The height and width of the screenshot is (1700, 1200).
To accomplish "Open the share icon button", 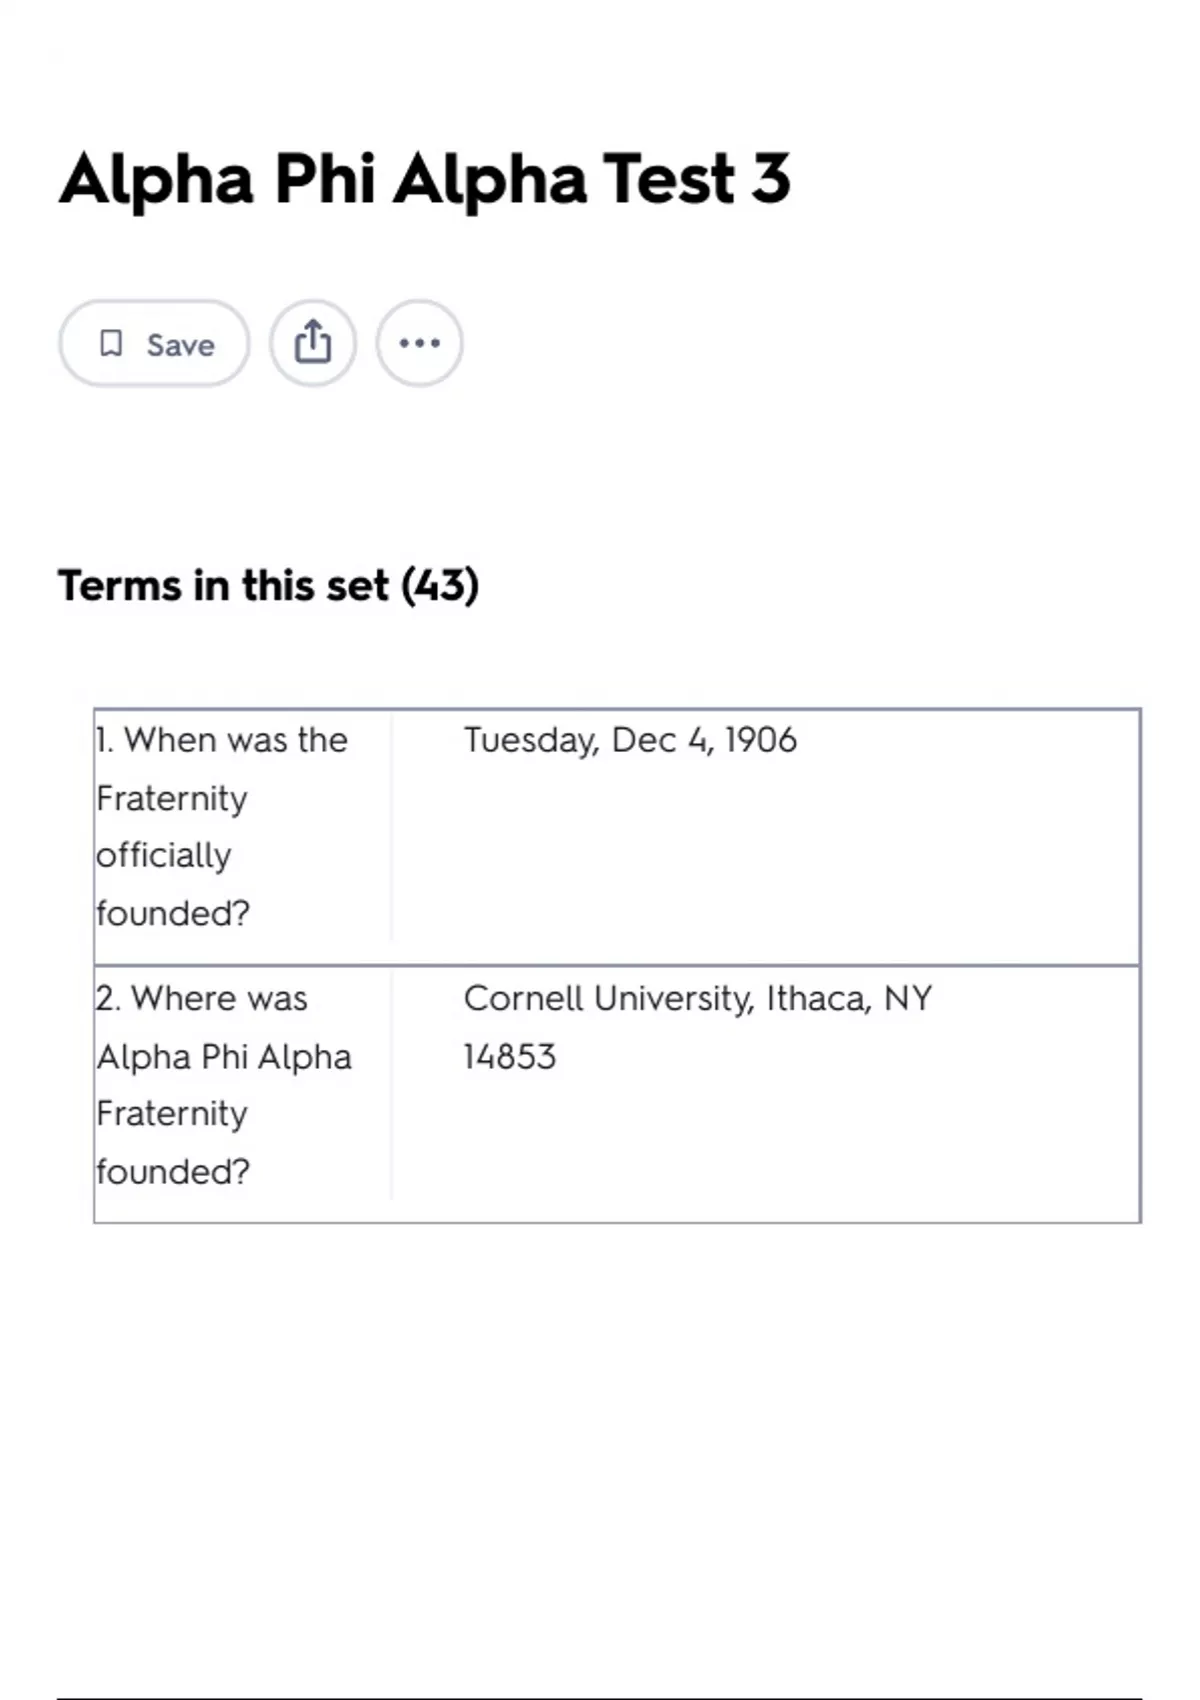I will click(313, 343).
